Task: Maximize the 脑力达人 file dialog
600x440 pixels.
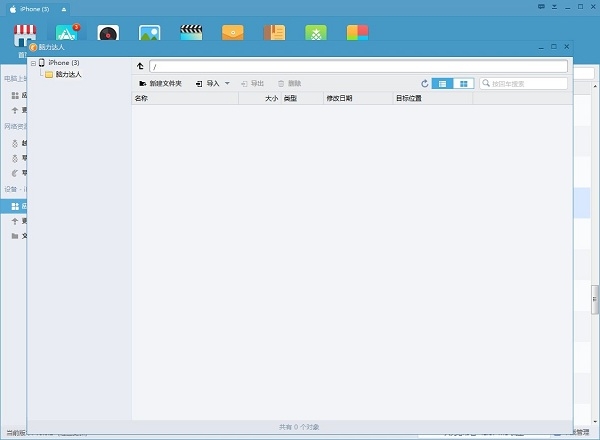Action: (554, 47)
